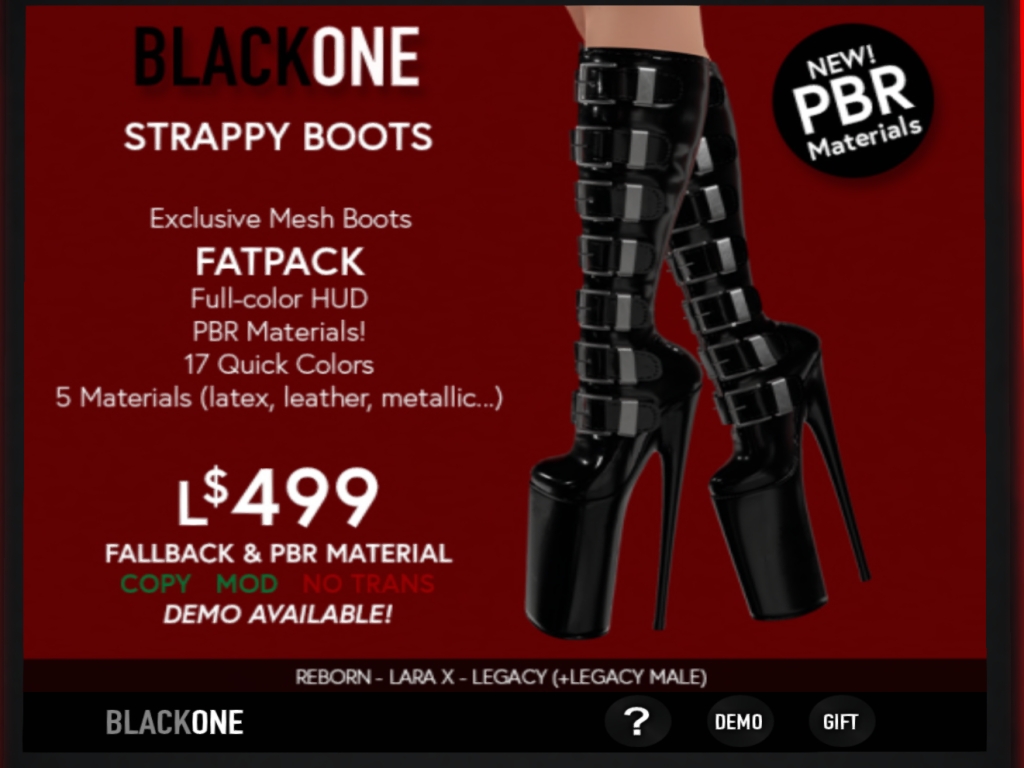Click the green COPY permission label

coord(155,583)
